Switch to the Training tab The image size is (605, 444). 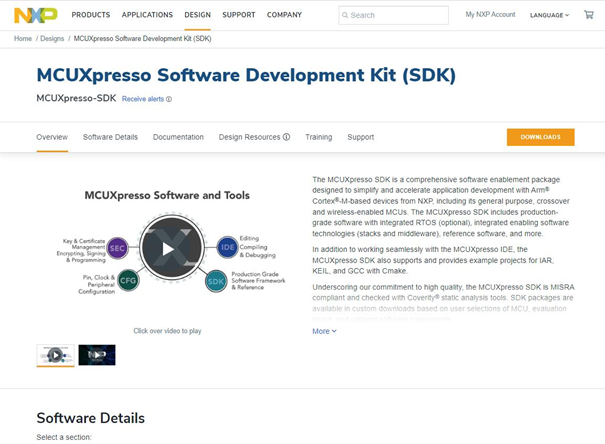319,137
